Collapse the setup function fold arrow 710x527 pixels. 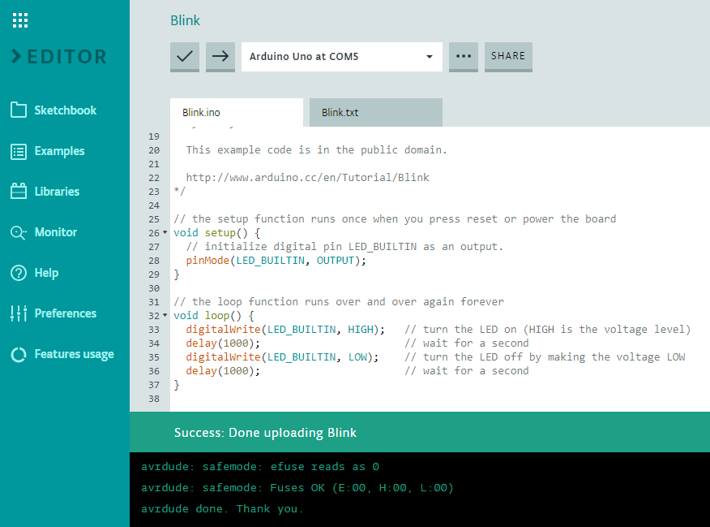click(165, 233)
